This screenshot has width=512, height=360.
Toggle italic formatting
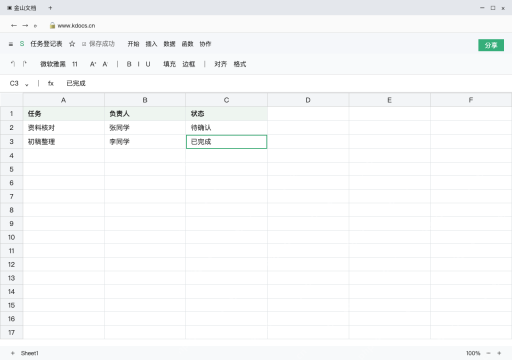(x=138, y=64)
